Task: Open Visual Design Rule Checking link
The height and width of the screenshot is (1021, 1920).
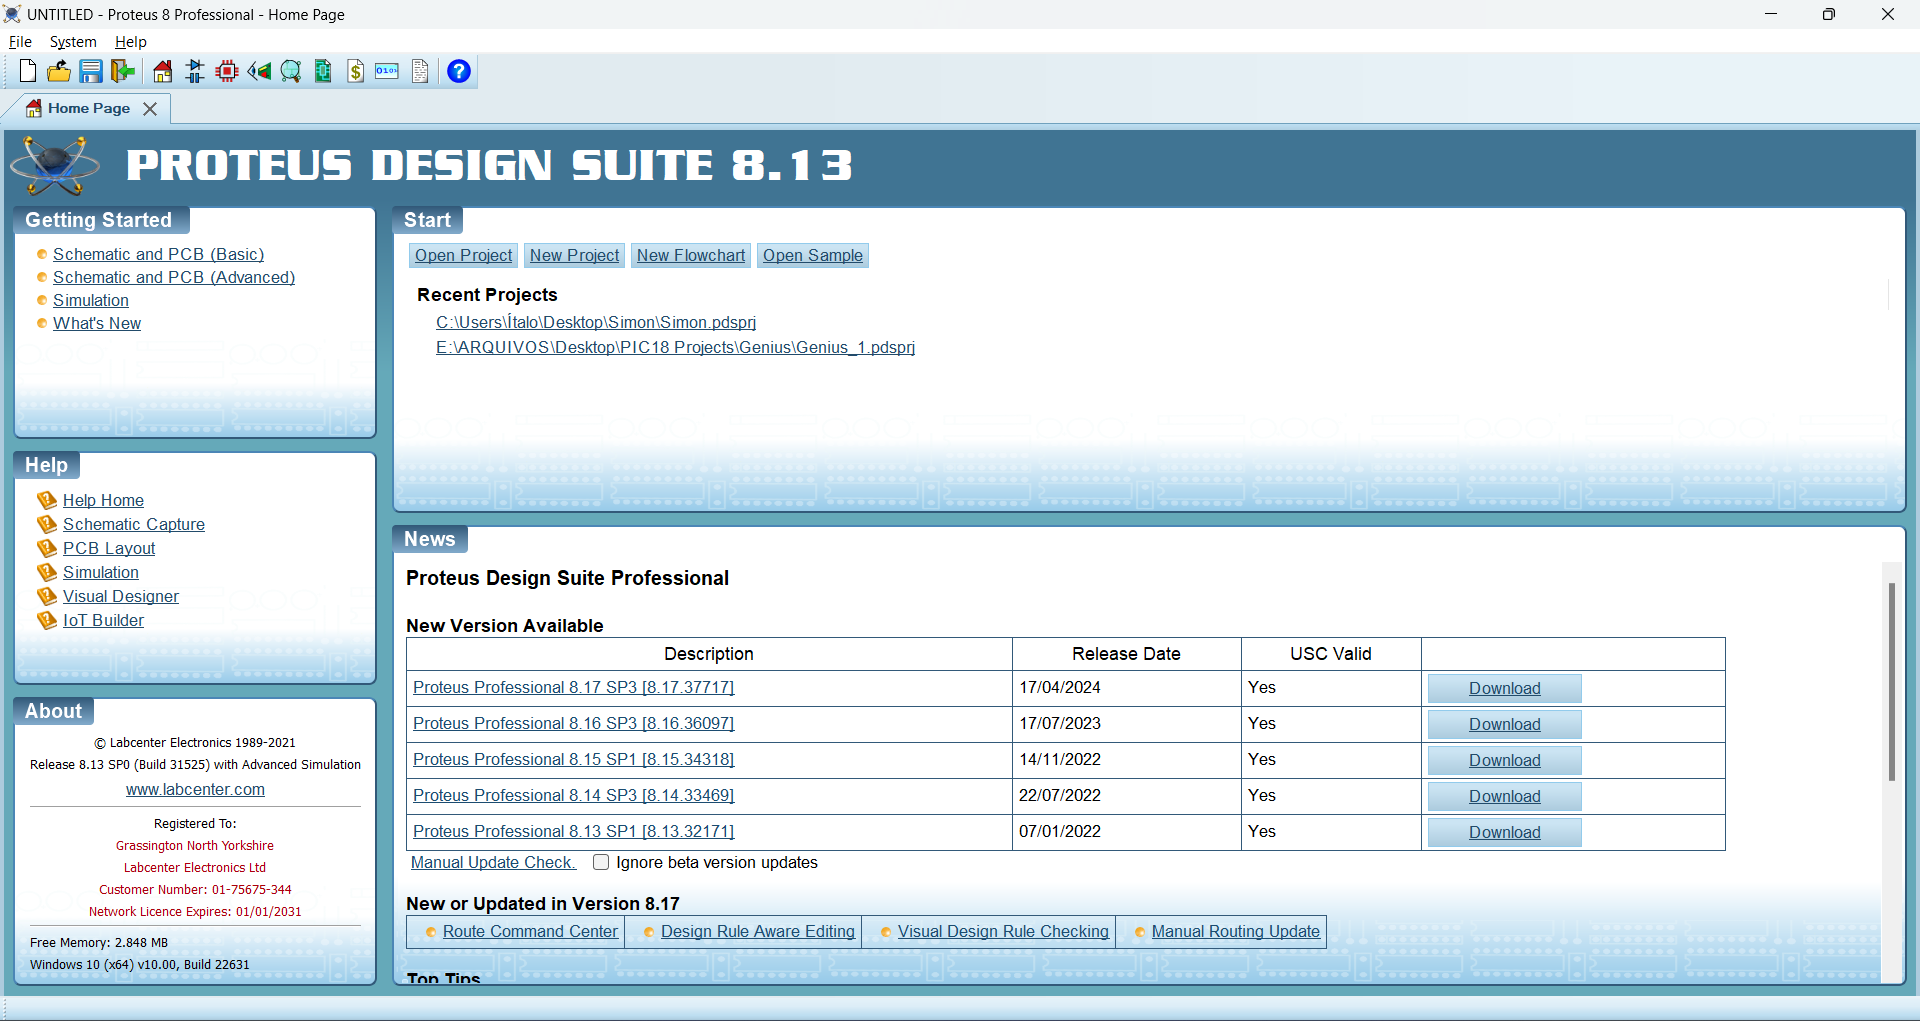Action: pos(1003,931)
